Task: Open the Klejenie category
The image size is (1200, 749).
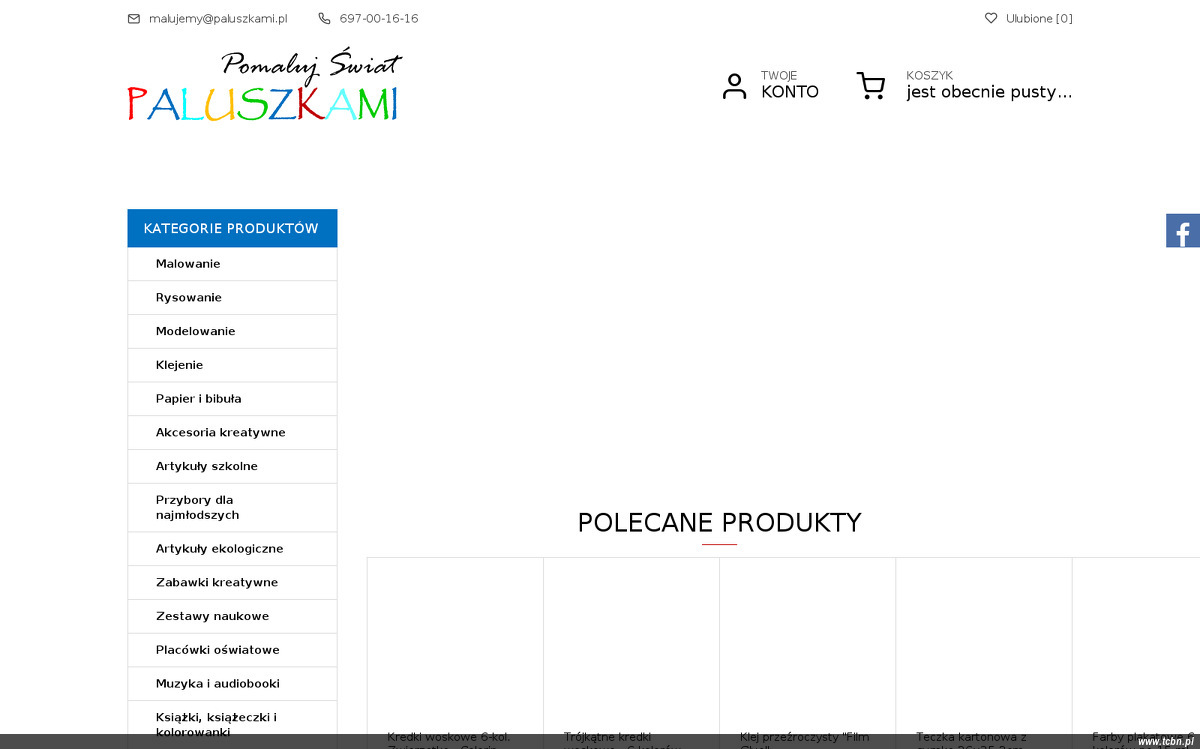Action: pos(232,365)
